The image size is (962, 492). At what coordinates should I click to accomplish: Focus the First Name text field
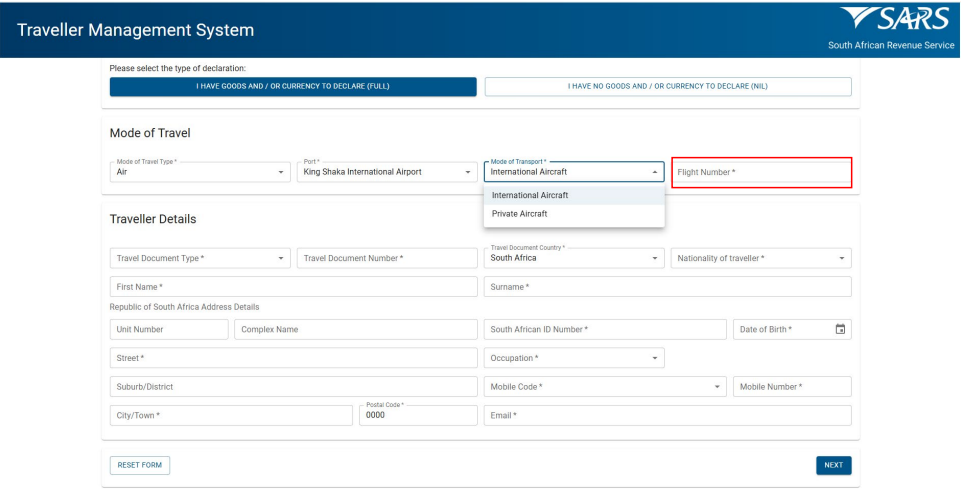click(293, 287)
